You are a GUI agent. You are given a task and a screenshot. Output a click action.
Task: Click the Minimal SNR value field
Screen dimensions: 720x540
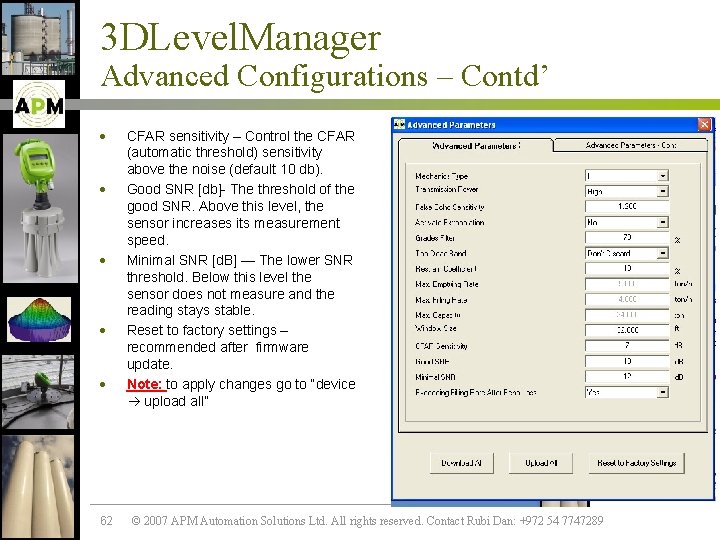tap(627, 377)
